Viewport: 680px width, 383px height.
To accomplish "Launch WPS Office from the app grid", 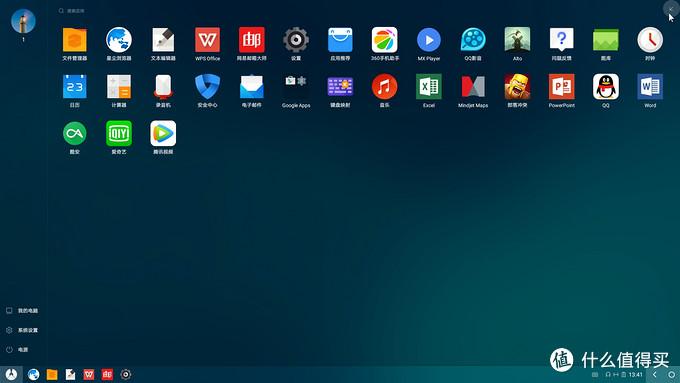I will [x=207, y=40].
